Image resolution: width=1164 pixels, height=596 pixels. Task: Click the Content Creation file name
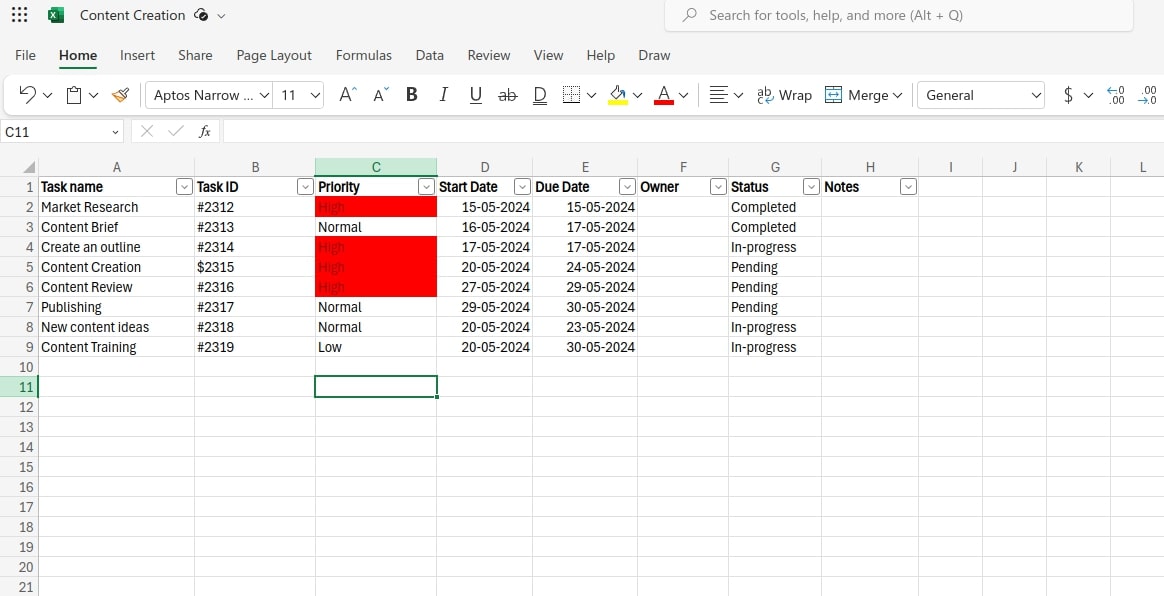coord(132,15)
